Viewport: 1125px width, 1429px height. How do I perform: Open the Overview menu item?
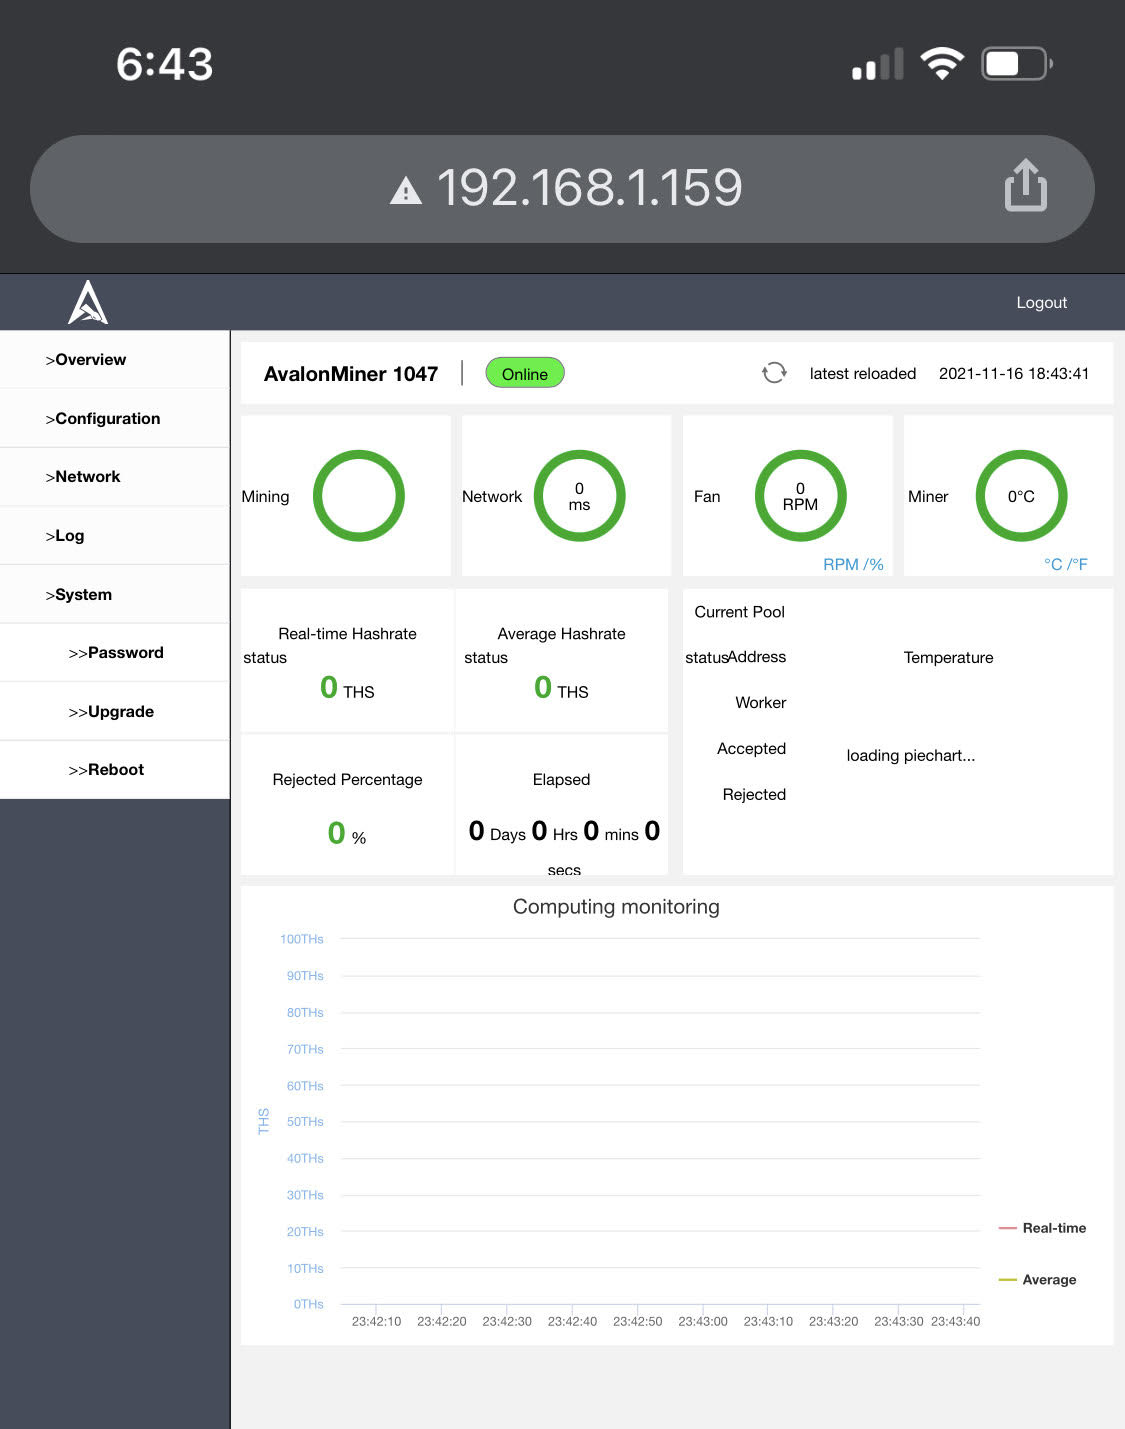pos(115,360)
